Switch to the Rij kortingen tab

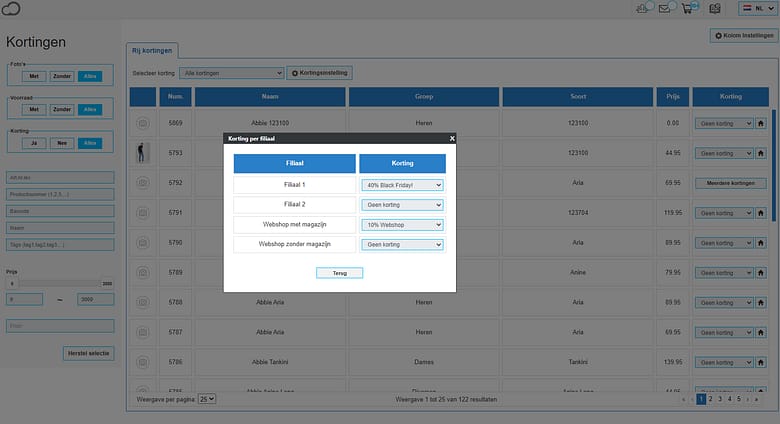point(154,49)
